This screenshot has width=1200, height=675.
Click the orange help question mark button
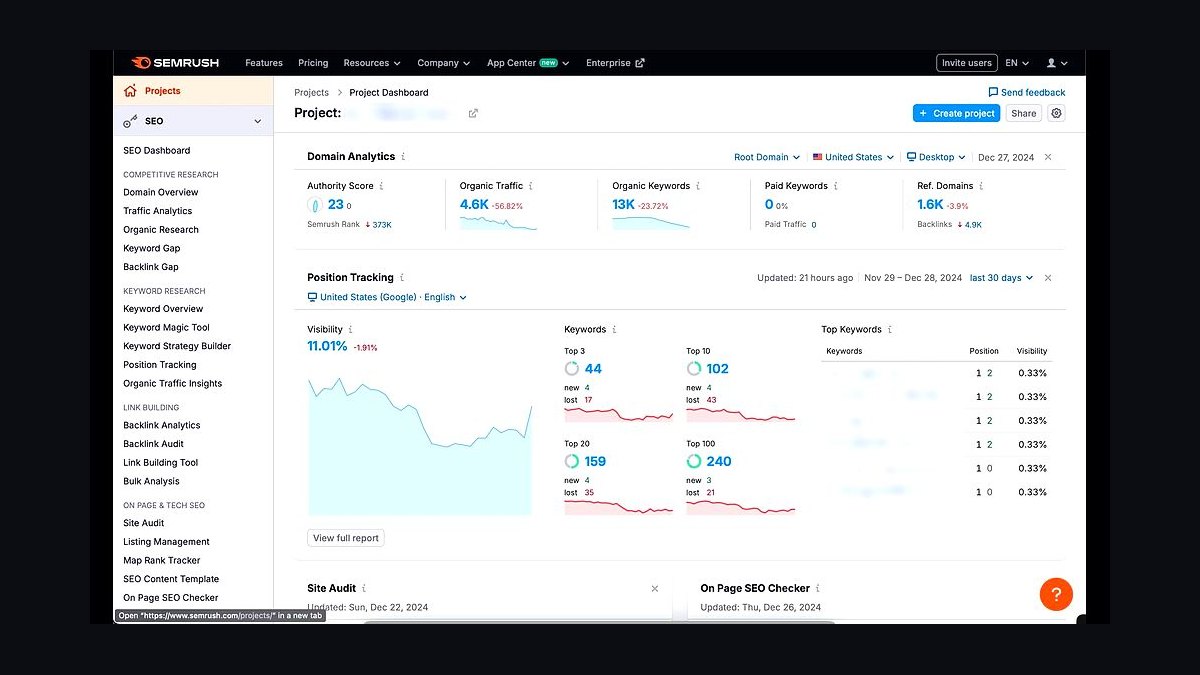click(x=1056, y=594)
